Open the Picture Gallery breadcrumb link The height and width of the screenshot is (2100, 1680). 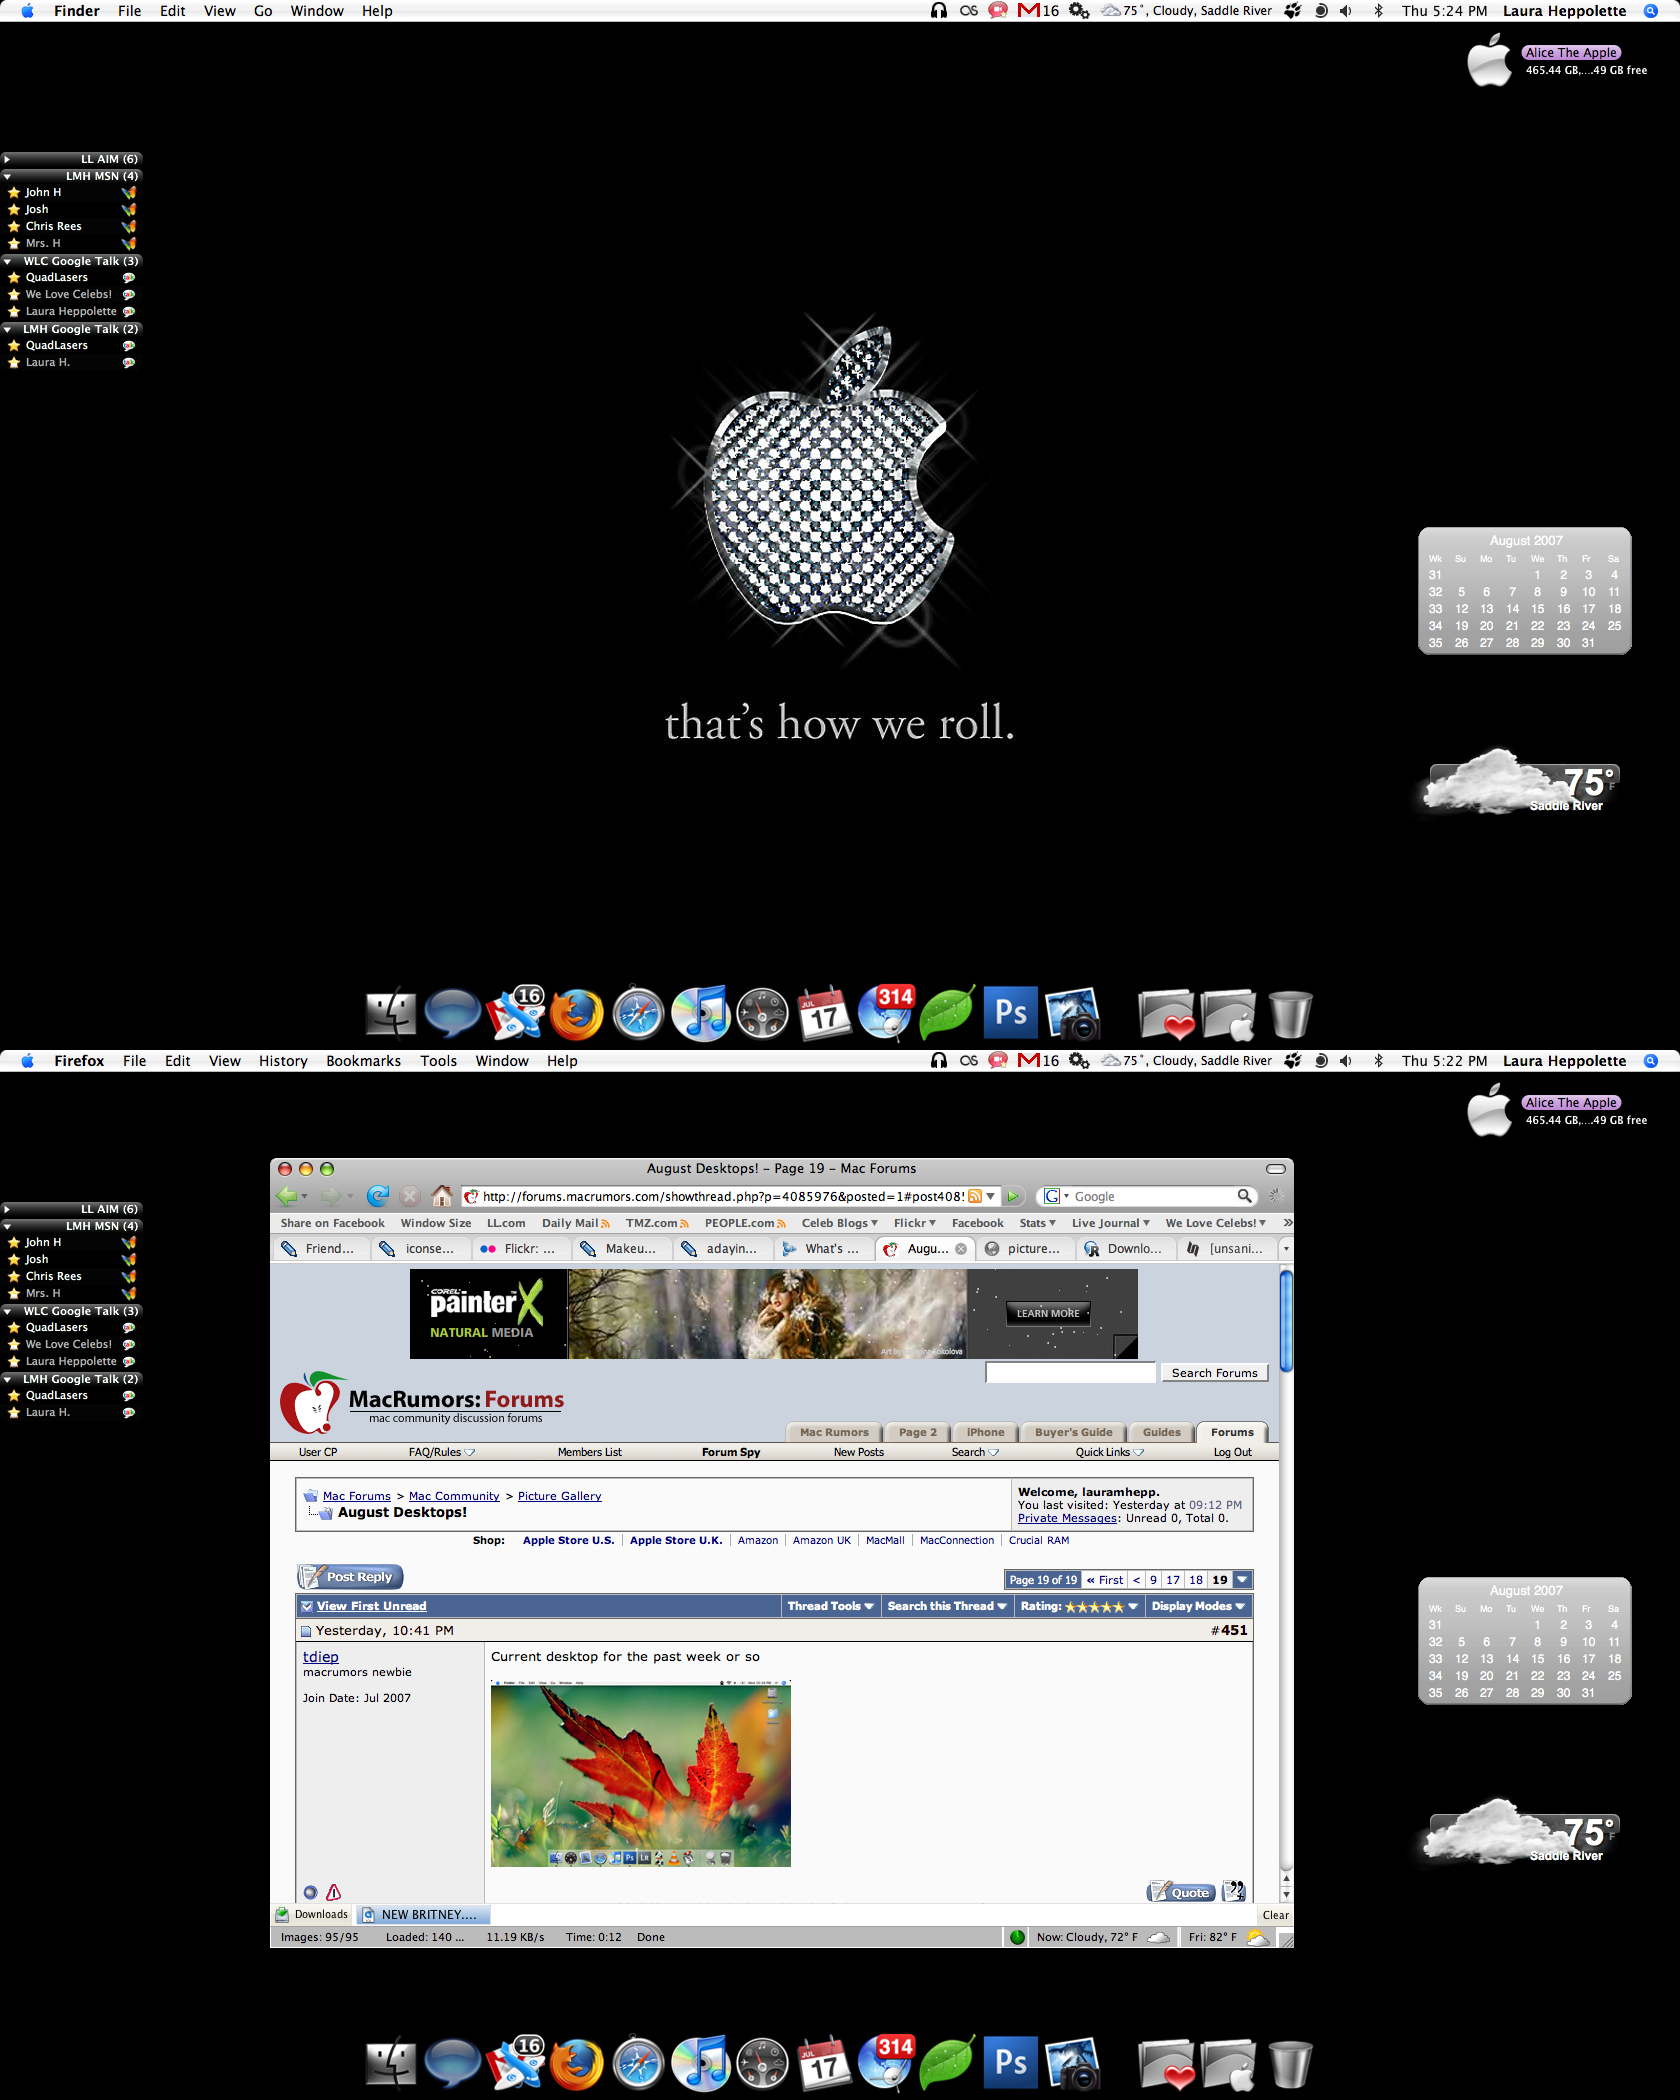pyautogui.click(x=559, y=1496)
